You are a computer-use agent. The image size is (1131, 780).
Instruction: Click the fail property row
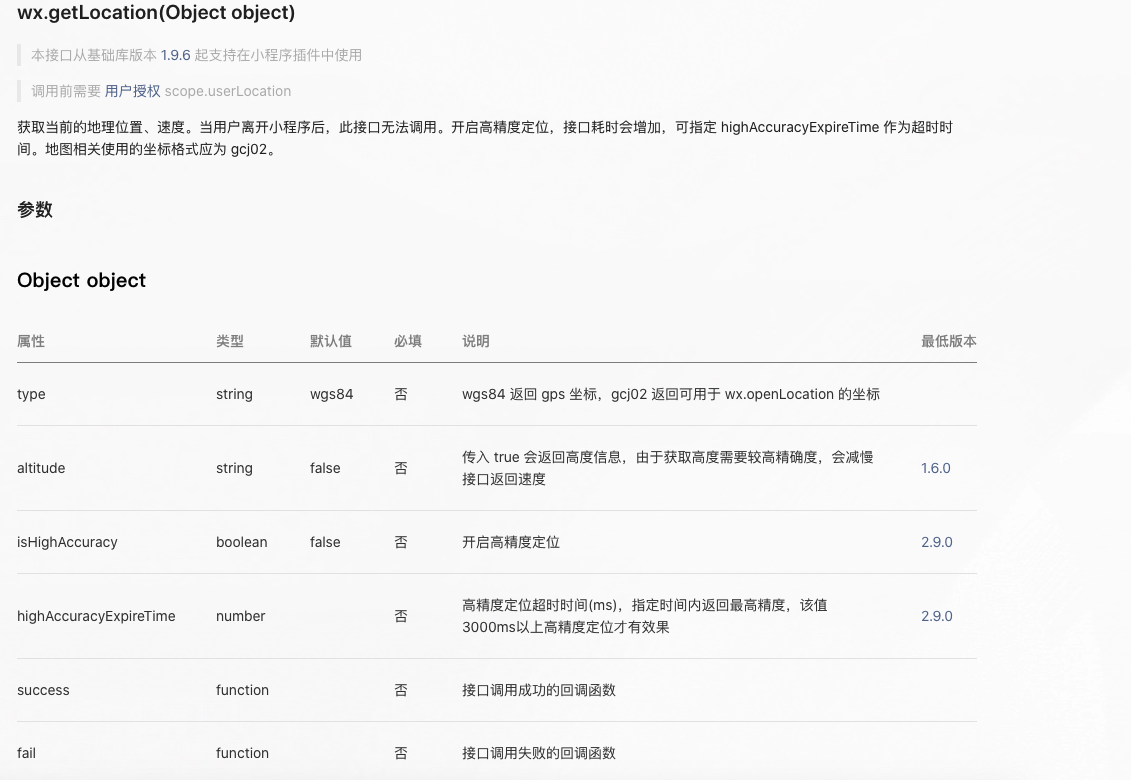tap(26, 753)
